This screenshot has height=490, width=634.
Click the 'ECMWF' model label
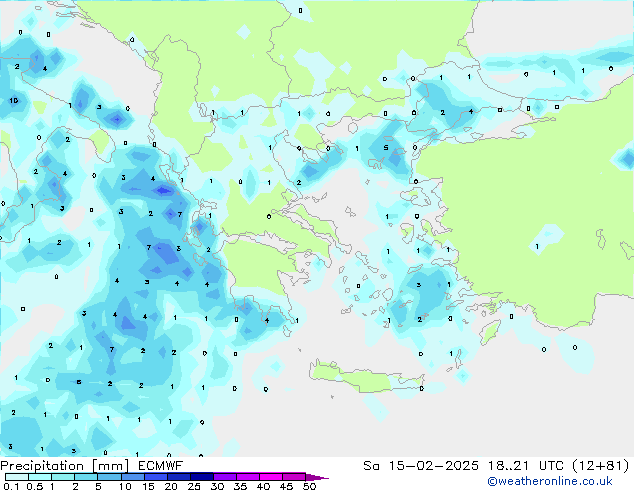[x=161, y=466]
